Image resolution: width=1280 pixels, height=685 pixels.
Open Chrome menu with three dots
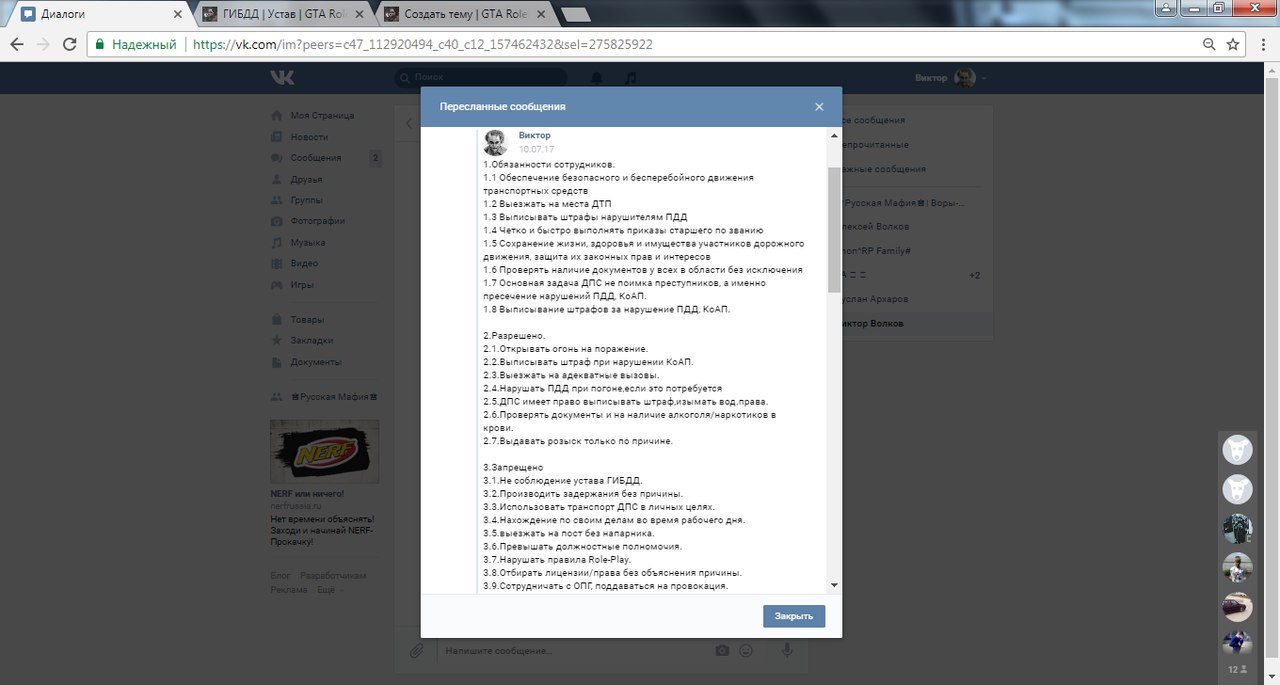click(x=1261, y=44)
